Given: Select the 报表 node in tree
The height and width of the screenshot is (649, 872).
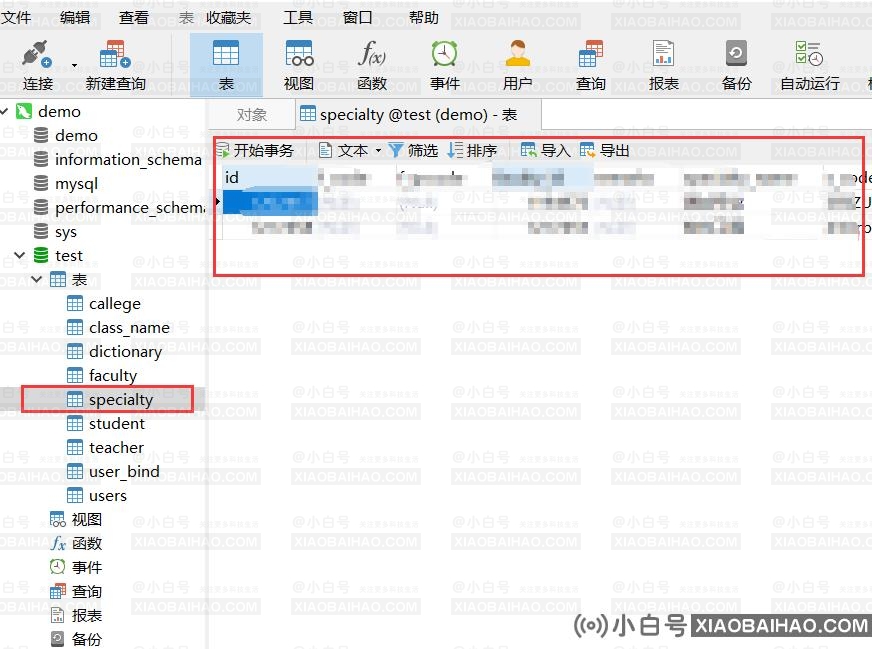Looking at the screenshot, I should [87, 615].
